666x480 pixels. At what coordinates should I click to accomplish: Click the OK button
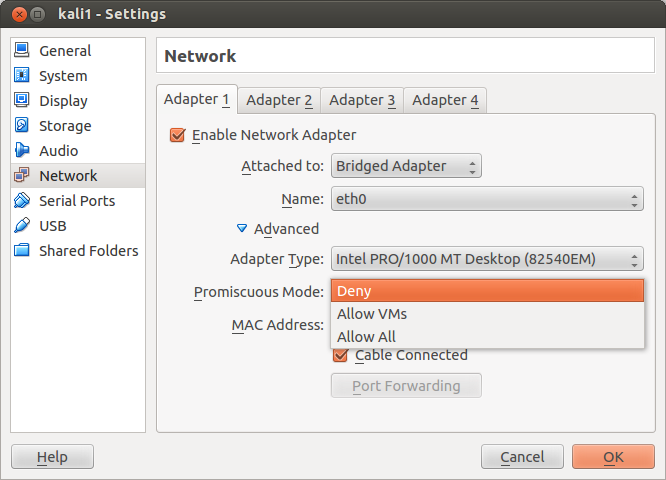(x=613, y=457)
